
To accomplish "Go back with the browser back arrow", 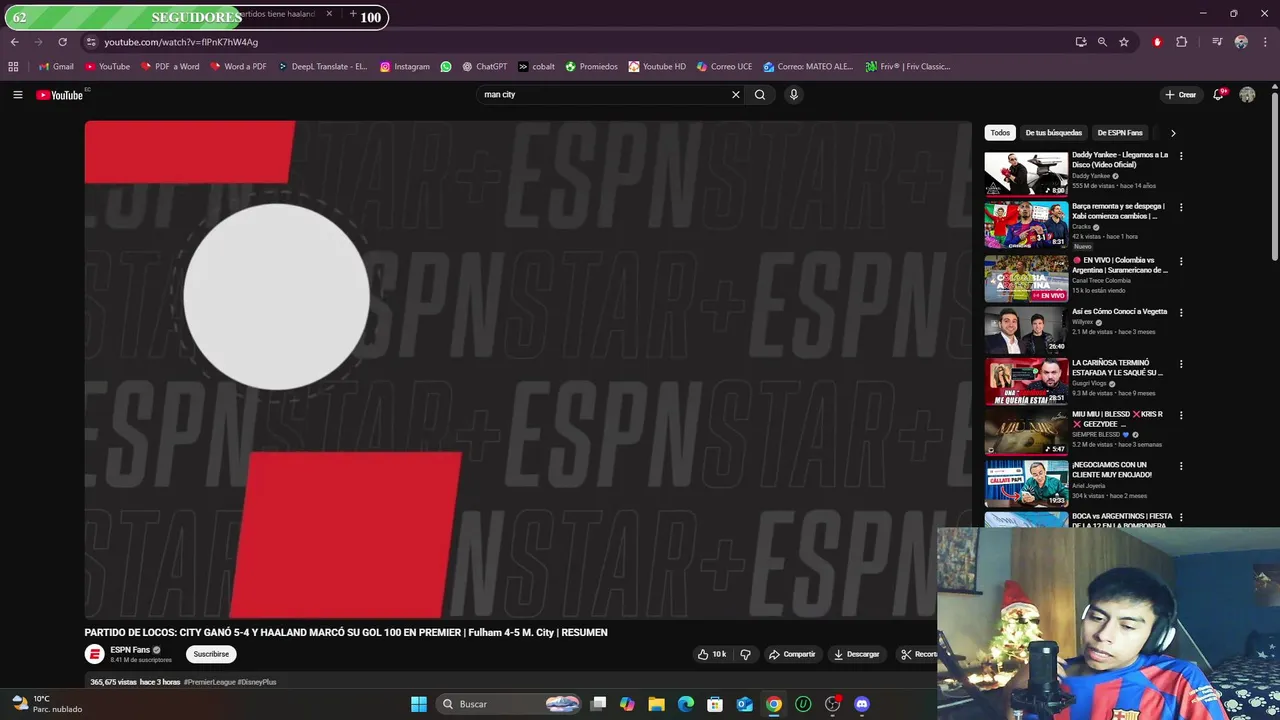I will pyautogui.click(x=15, y=42).
